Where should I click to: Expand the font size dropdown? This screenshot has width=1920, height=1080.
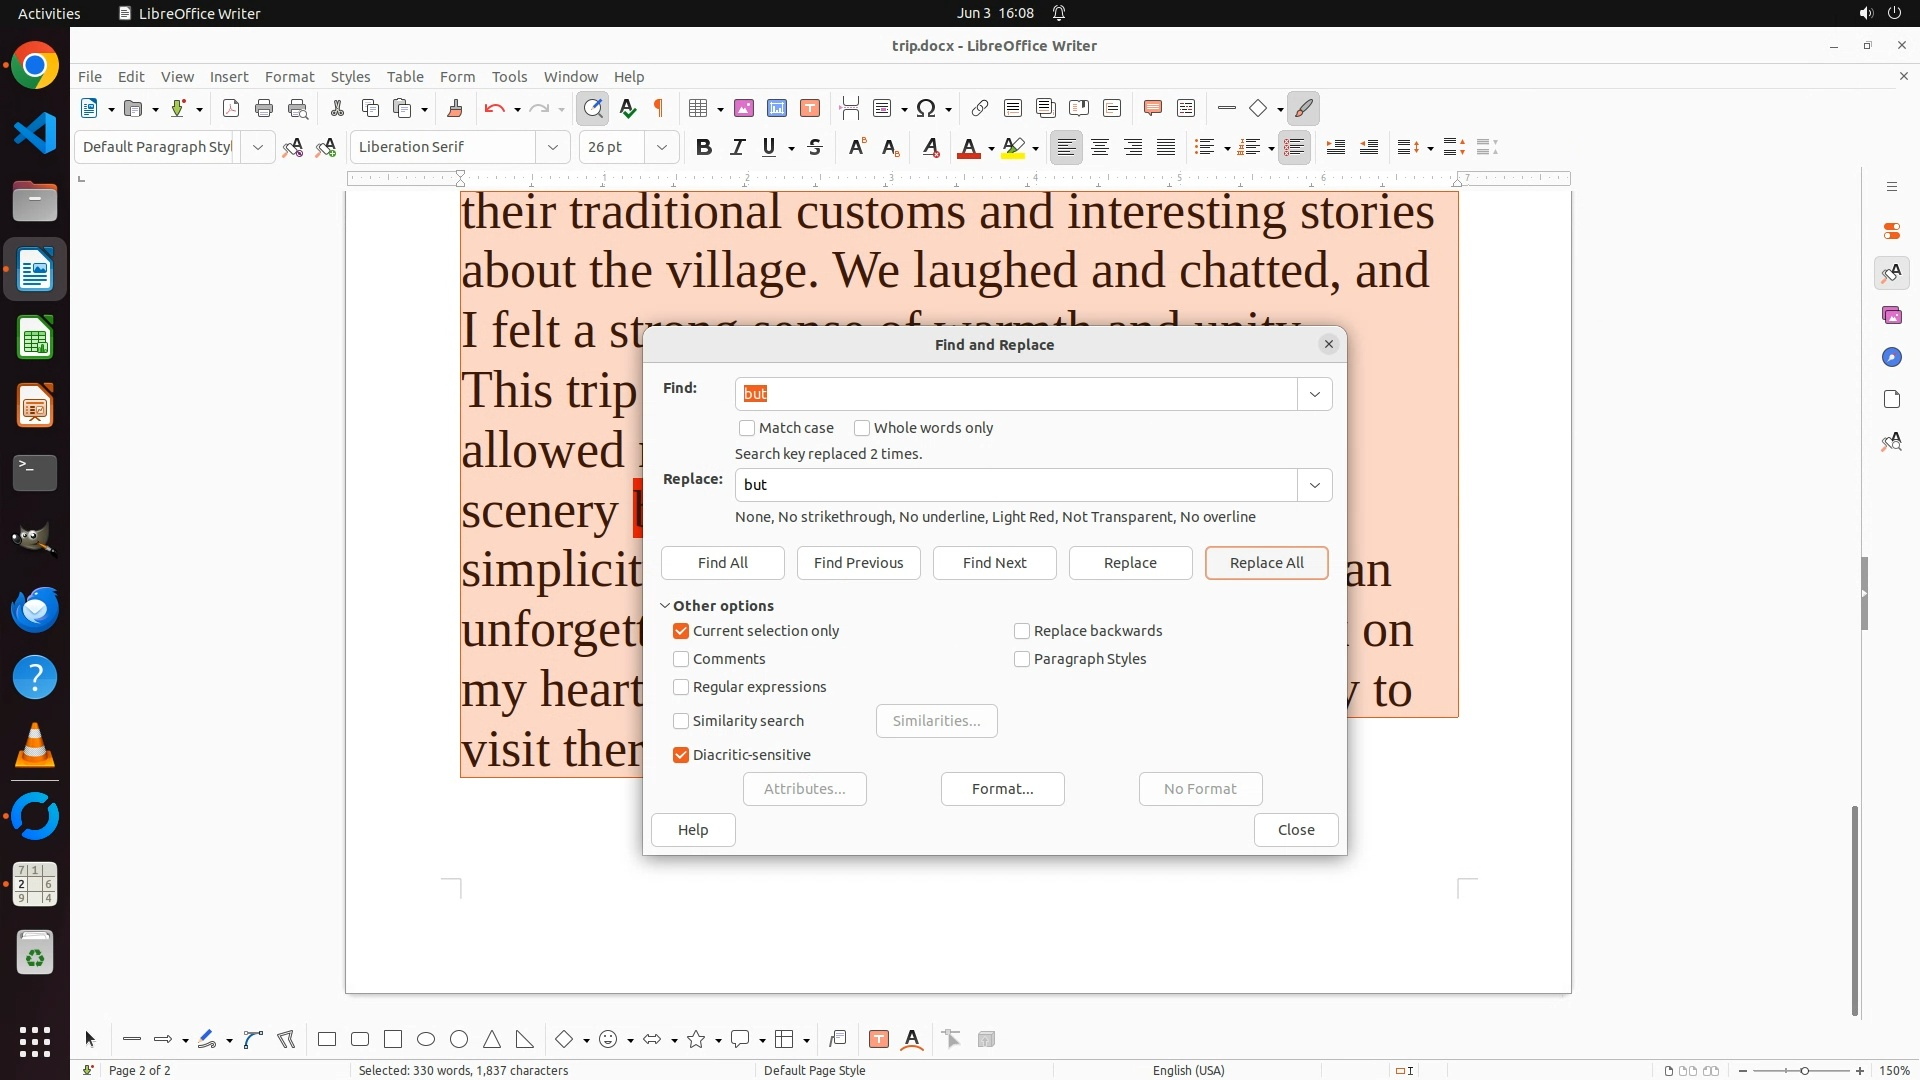point(661,147)
